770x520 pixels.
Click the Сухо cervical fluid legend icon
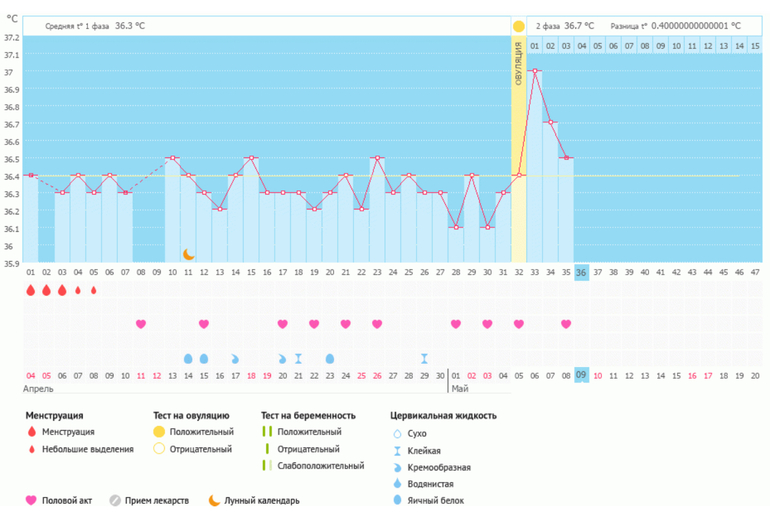pos(396,433)
